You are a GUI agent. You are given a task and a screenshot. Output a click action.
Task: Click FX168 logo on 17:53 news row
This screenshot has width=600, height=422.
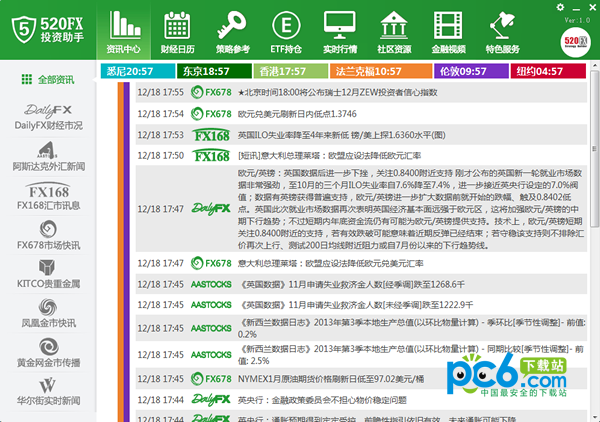211,135
